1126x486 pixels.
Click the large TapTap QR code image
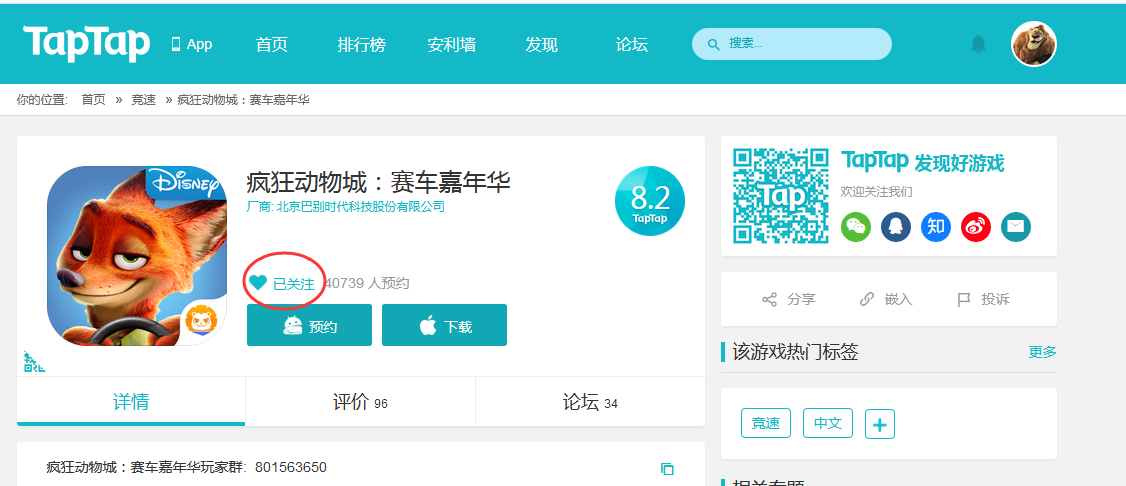780,196
